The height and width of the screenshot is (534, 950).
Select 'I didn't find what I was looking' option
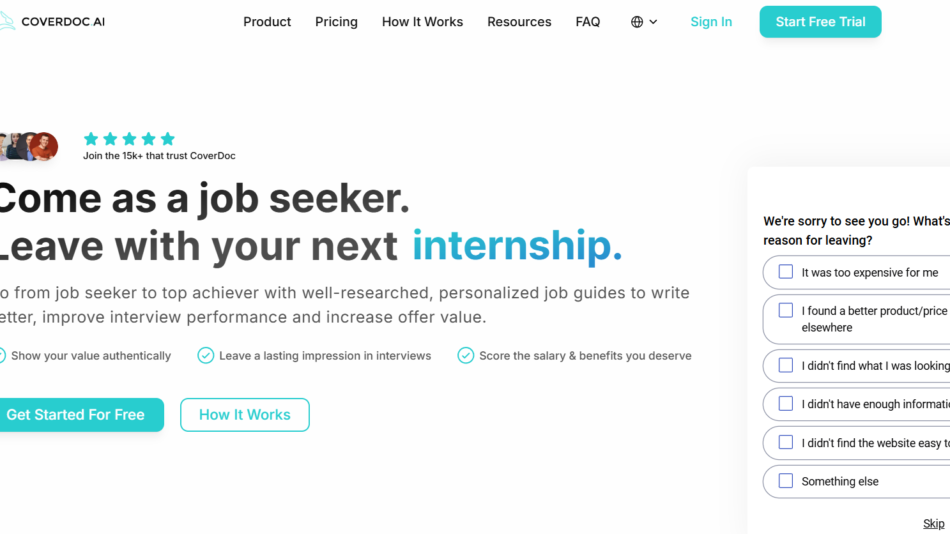786,366
